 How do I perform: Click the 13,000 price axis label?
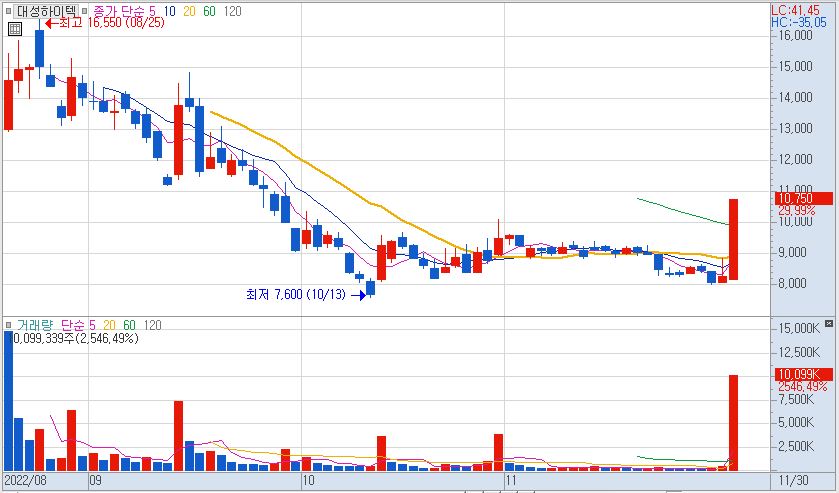click(796, 128)
